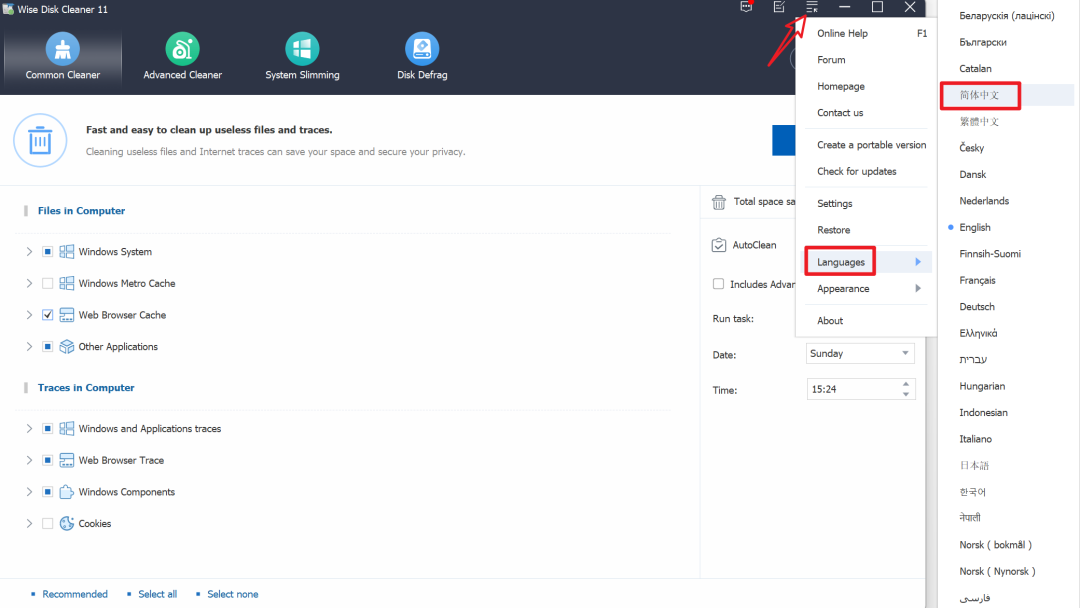Enable the Cookies checkbox

(48, 523)
